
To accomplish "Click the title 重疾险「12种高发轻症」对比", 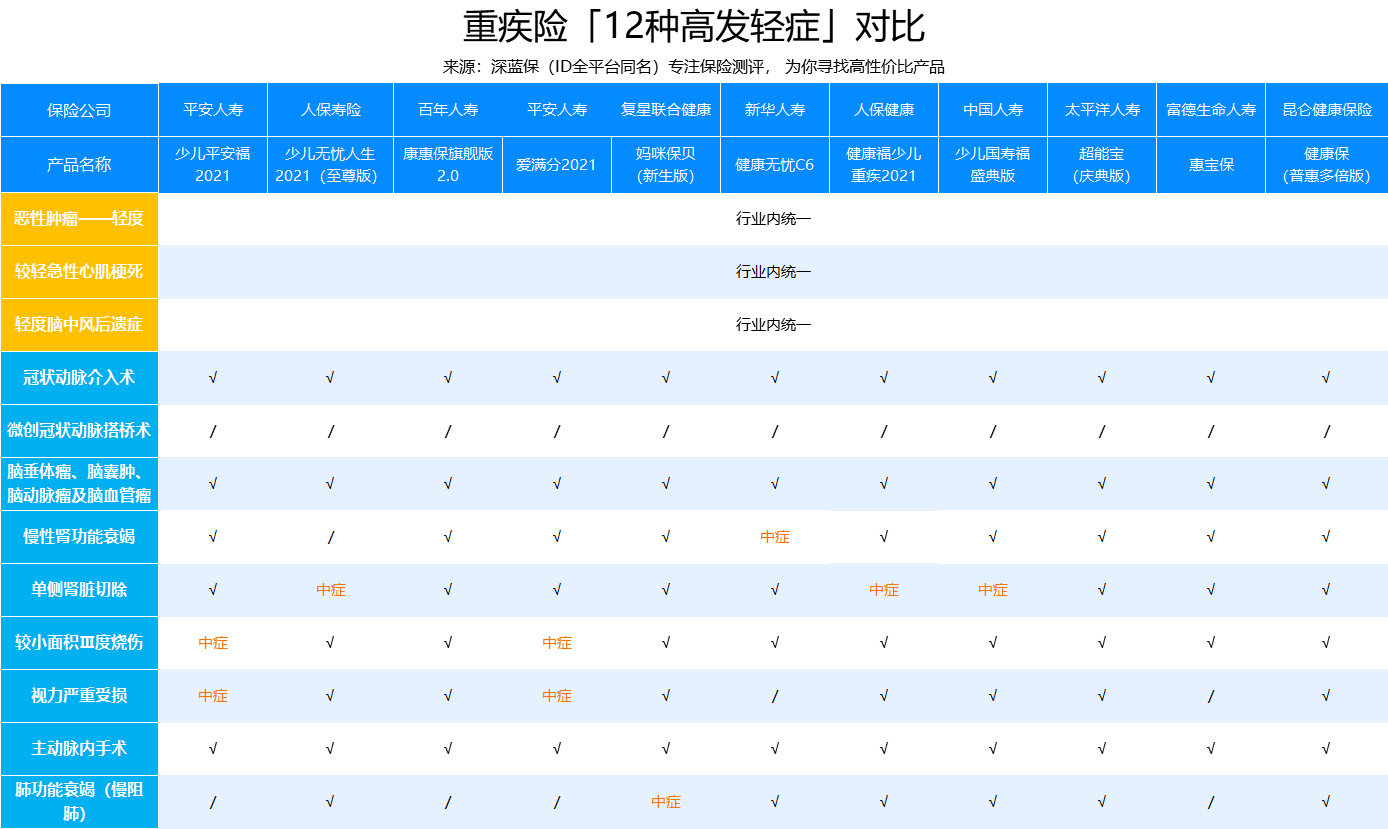I will pos(694,26).
